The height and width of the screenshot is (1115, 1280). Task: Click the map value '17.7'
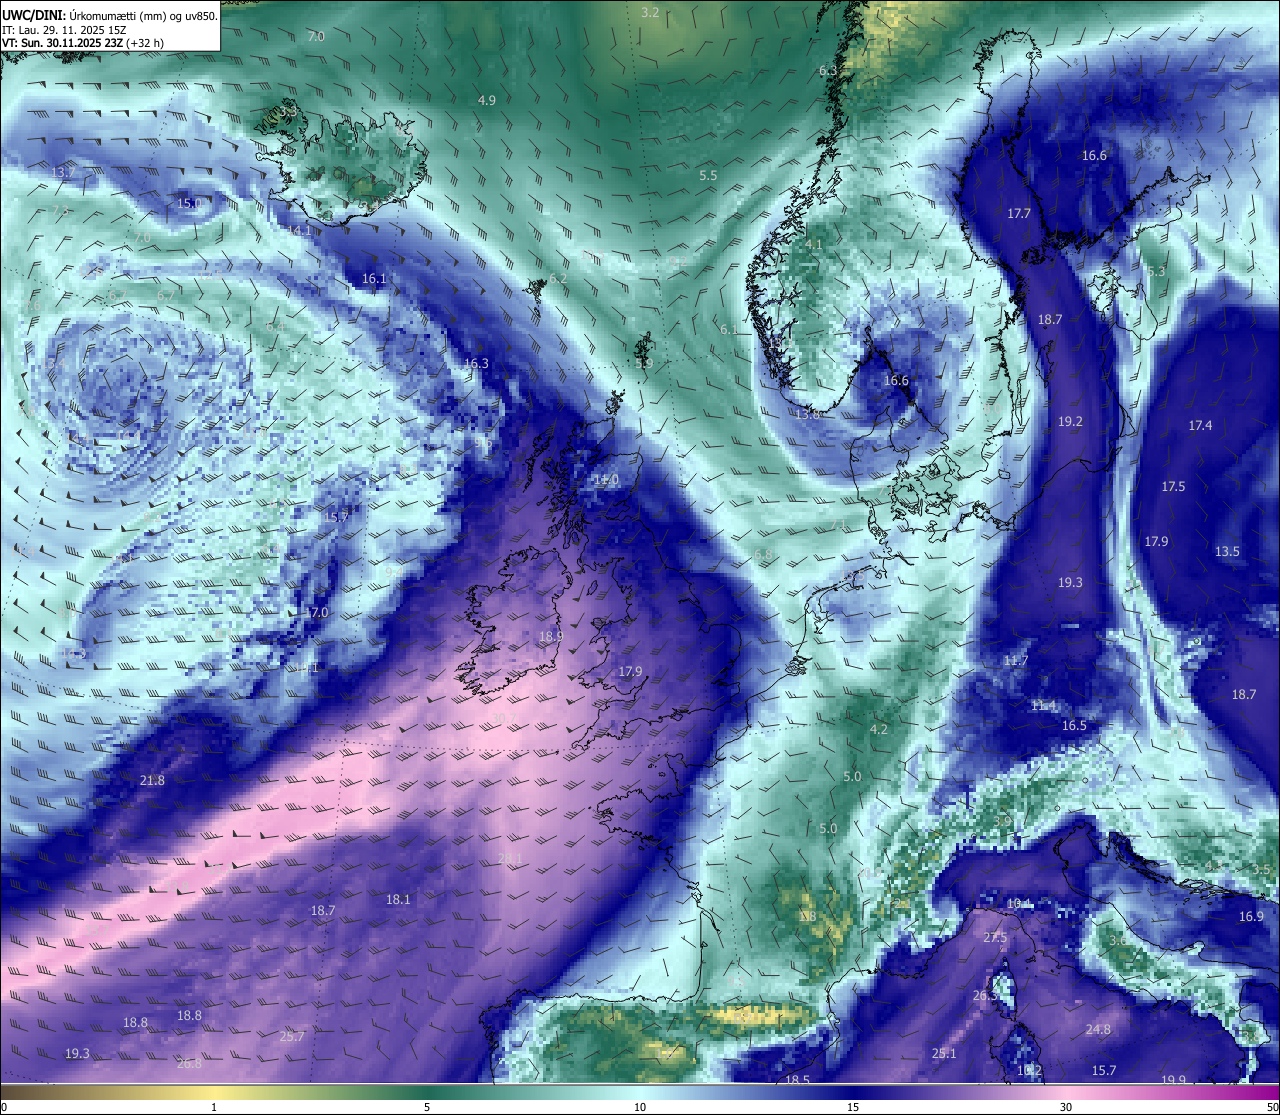click(1019, 213)
